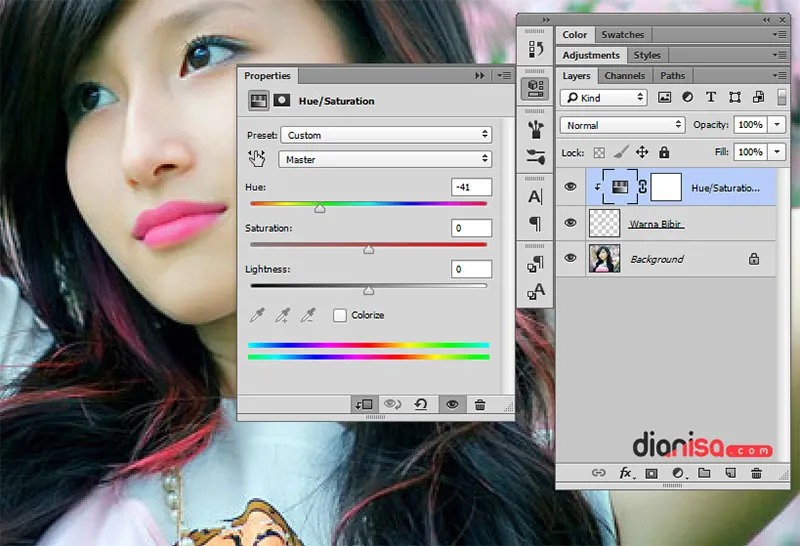800x546 pixels.
Task: Toggle lock transparent pixels
Action: click(x=599, y=153)
